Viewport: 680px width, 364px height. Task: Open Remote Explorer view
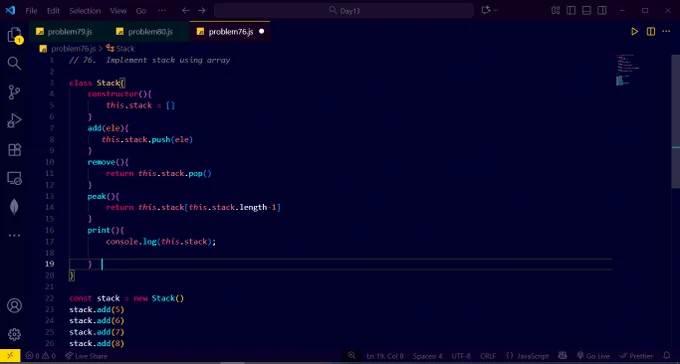point(14,178)
